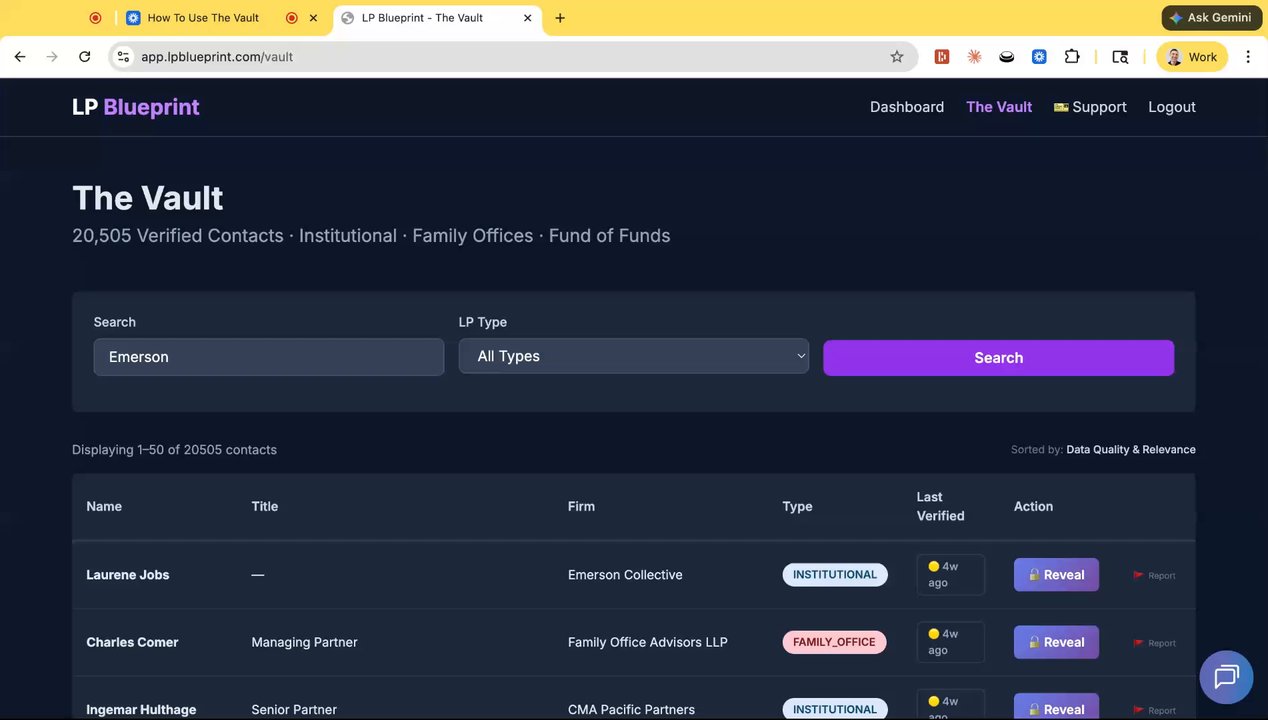Select the name Charles Comer
Viewport: 1268px width, 720px height.
click(x=132, y=643)
